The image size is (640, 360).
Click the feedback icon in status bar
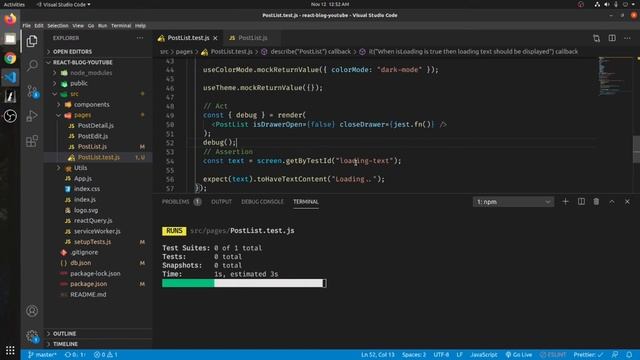(615, 355)
